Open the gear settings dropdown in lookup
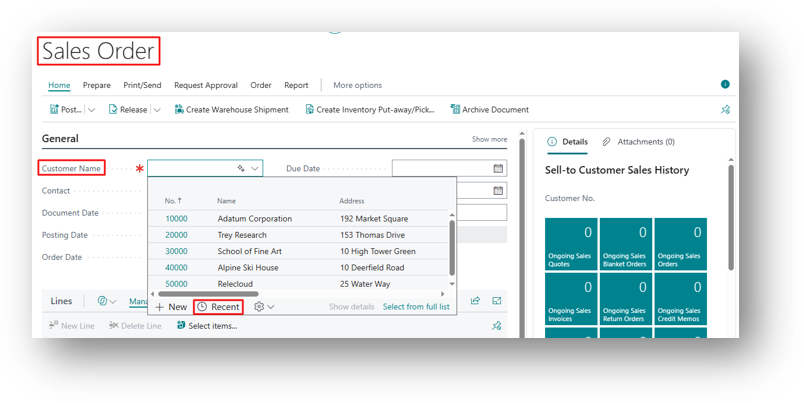The image size is (804, 403). coord(264,307)
